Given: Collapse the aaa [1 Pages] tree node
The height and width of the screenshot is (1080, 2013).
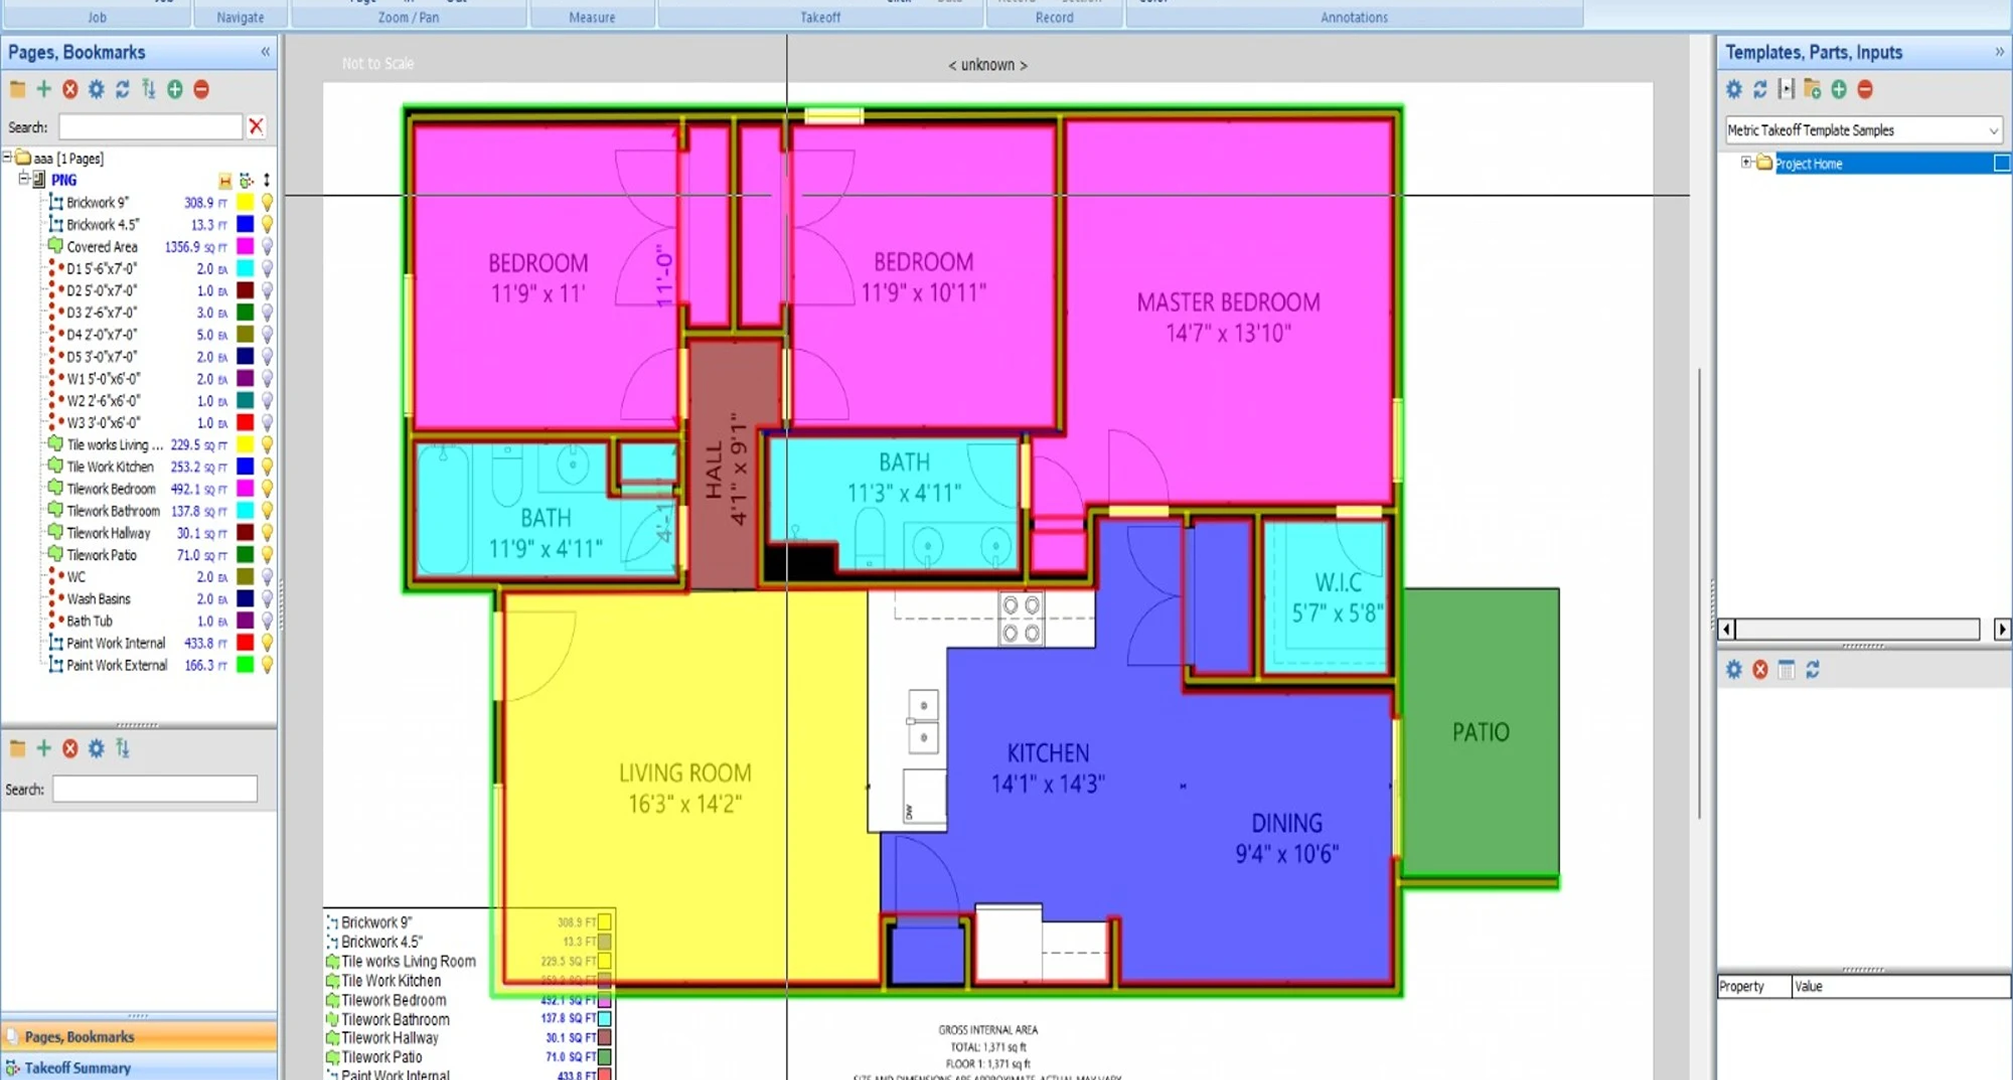Looking at the screenshot, I should pyautogui.click(x=8, y=158).
